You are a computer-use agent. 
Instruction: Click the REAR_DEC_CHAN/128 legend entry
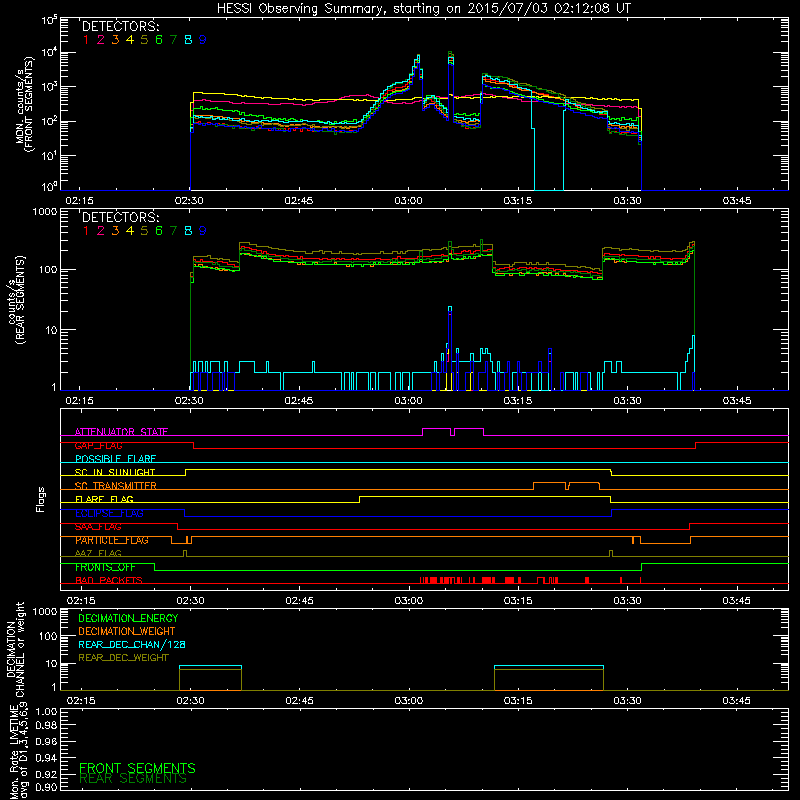pos(132,644)
